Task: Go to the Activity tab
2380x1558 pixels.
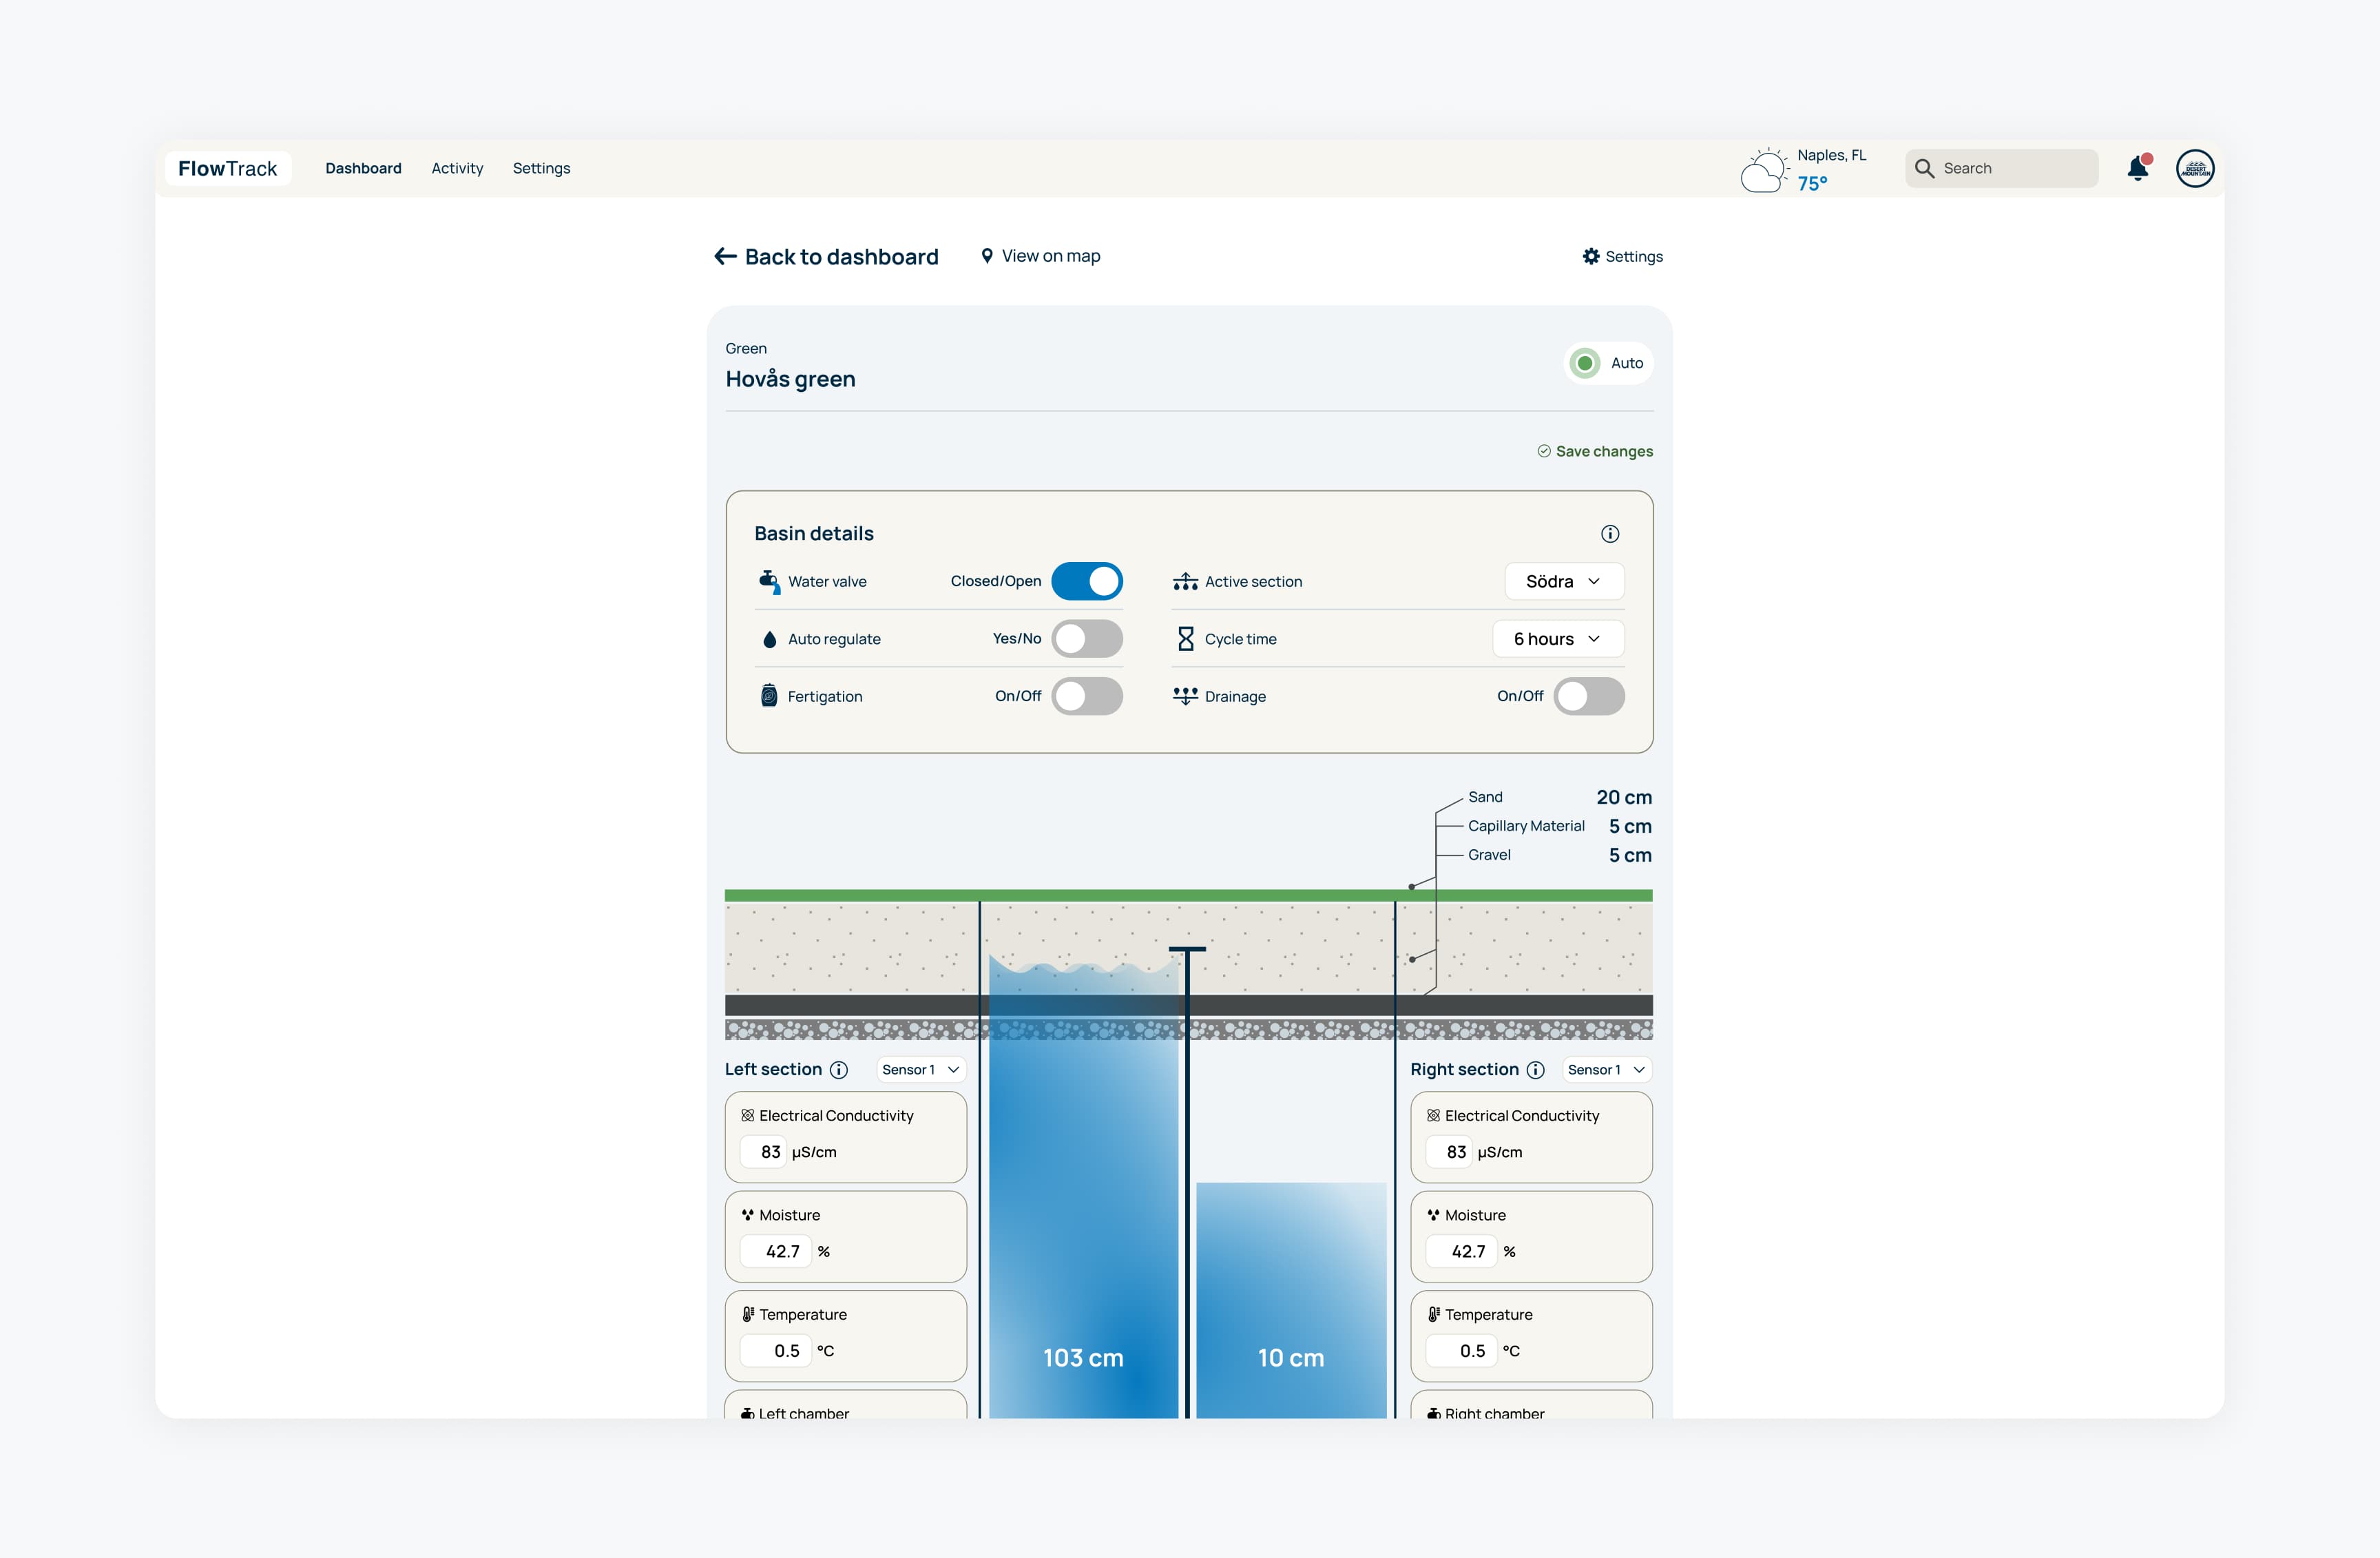Action: pos(457,168)
